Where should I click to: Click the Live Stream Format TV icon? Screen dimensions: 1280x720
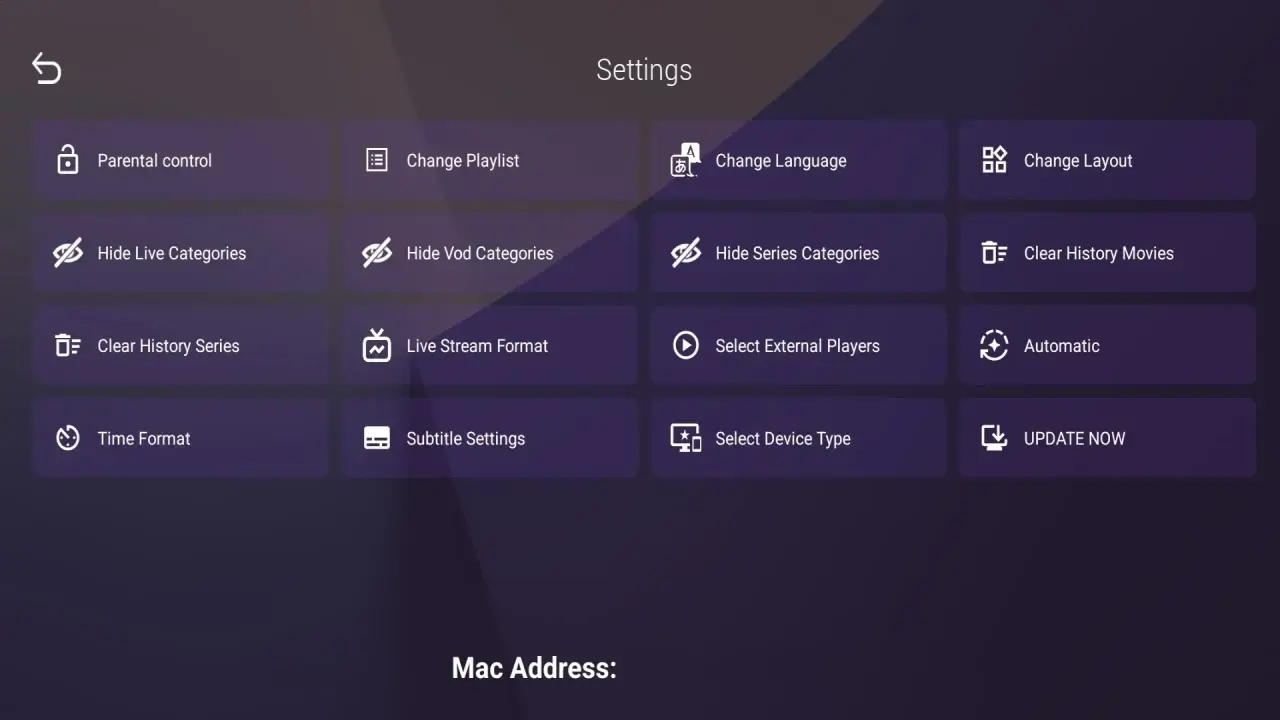point(377,345)
